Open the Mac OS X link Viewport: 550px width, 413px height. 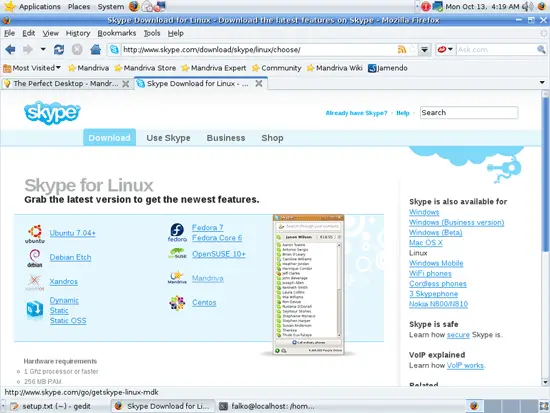[x=425, y=243]
